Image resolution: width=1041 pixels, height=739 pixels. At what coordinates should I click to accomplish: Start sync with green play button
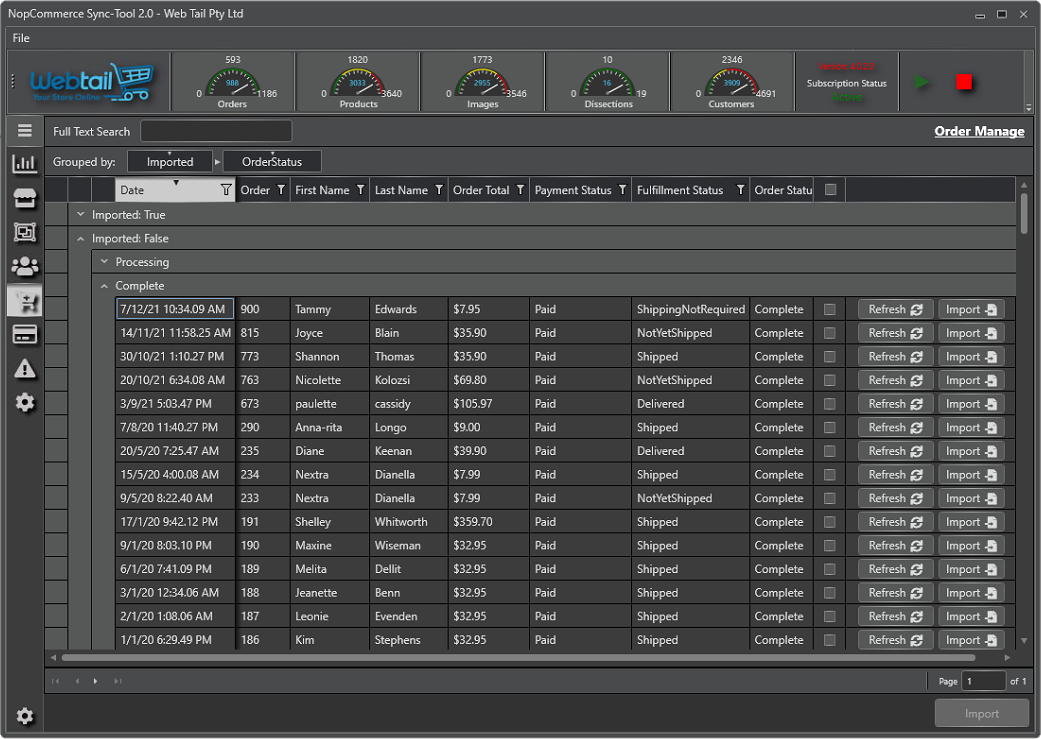921,82
